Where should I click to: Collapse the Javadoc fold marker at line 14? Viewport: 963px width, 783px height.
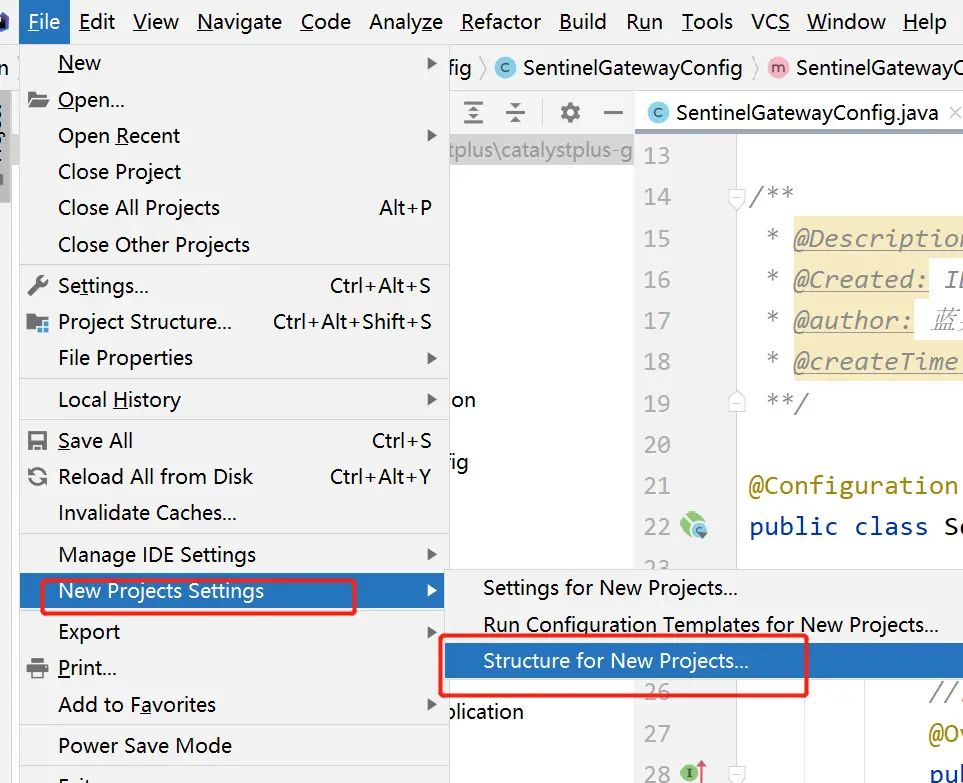click(x=737, y=197)
